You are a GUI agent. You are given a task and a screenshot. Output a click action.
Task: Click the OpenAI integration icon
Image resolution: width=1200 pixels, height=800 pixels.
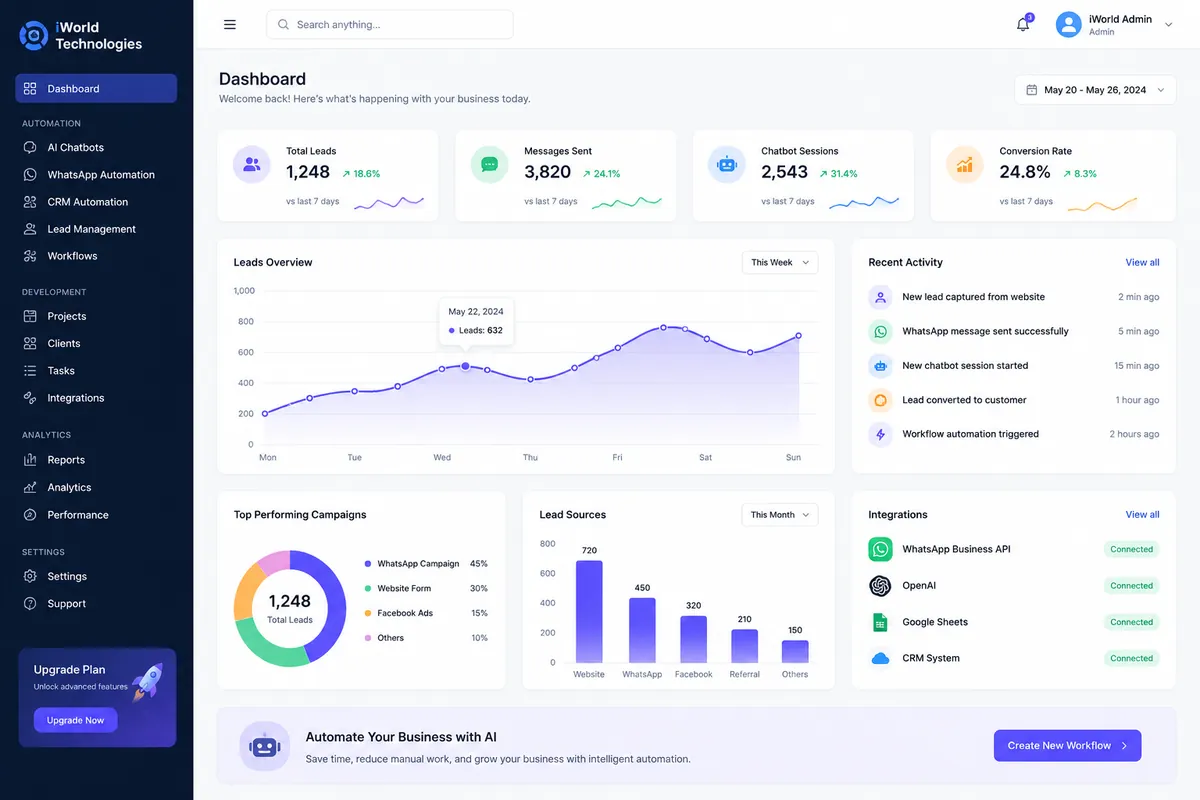tap(880, 586)
